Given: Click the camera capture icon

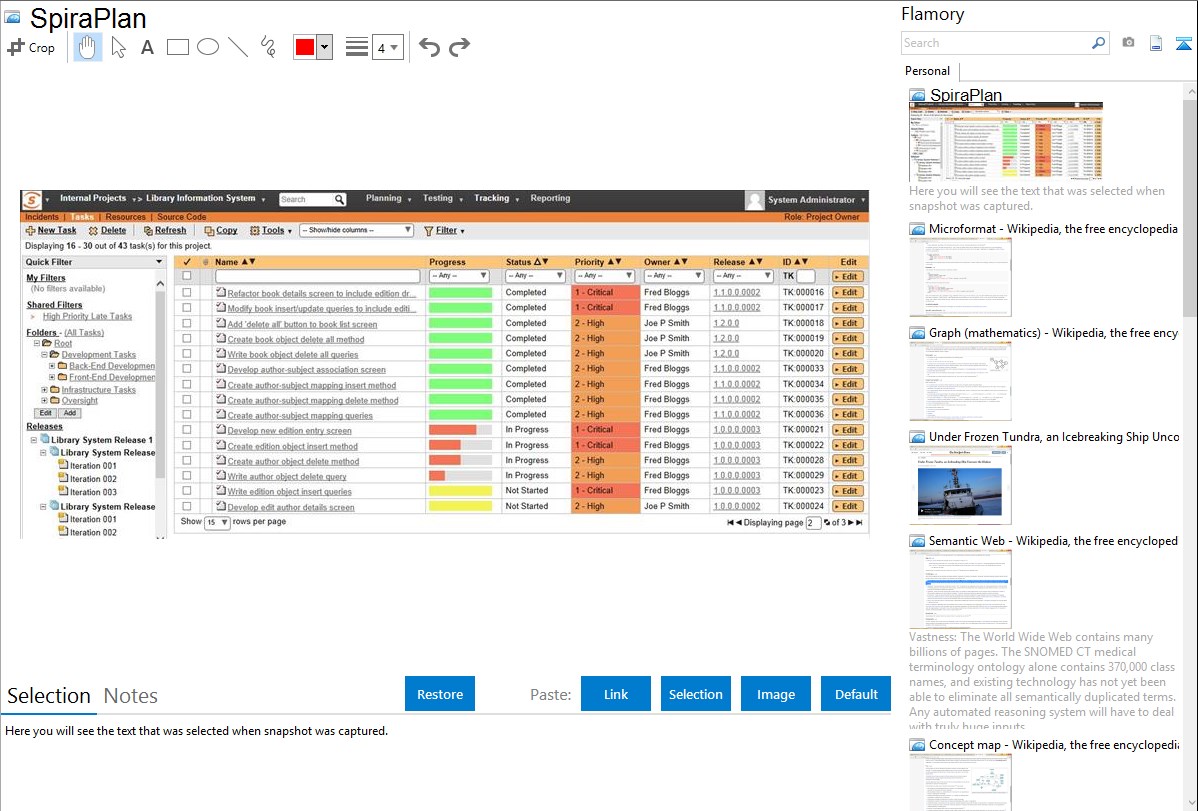Looking at the screenshot, I should pos(1128,43).
